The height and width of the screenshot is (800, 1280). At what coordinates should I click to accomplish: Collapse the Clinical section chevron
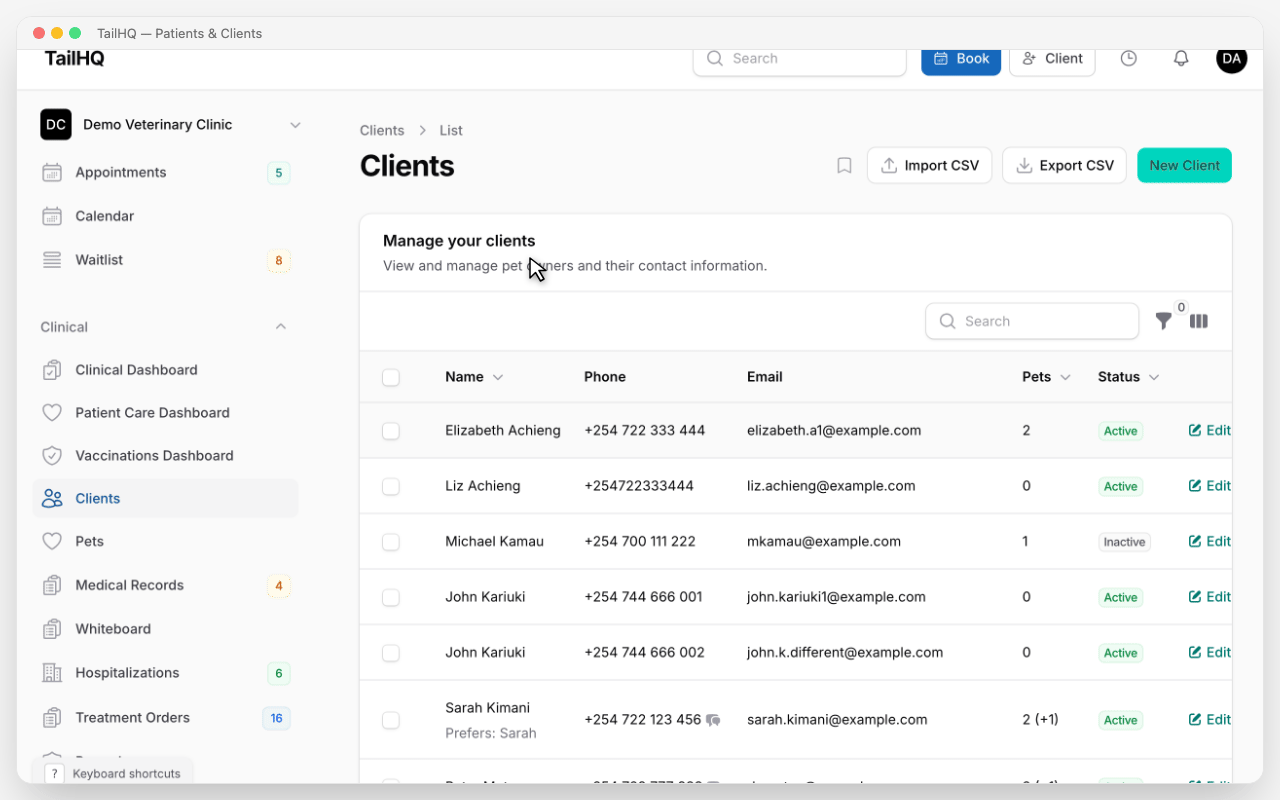coord(280,326)
